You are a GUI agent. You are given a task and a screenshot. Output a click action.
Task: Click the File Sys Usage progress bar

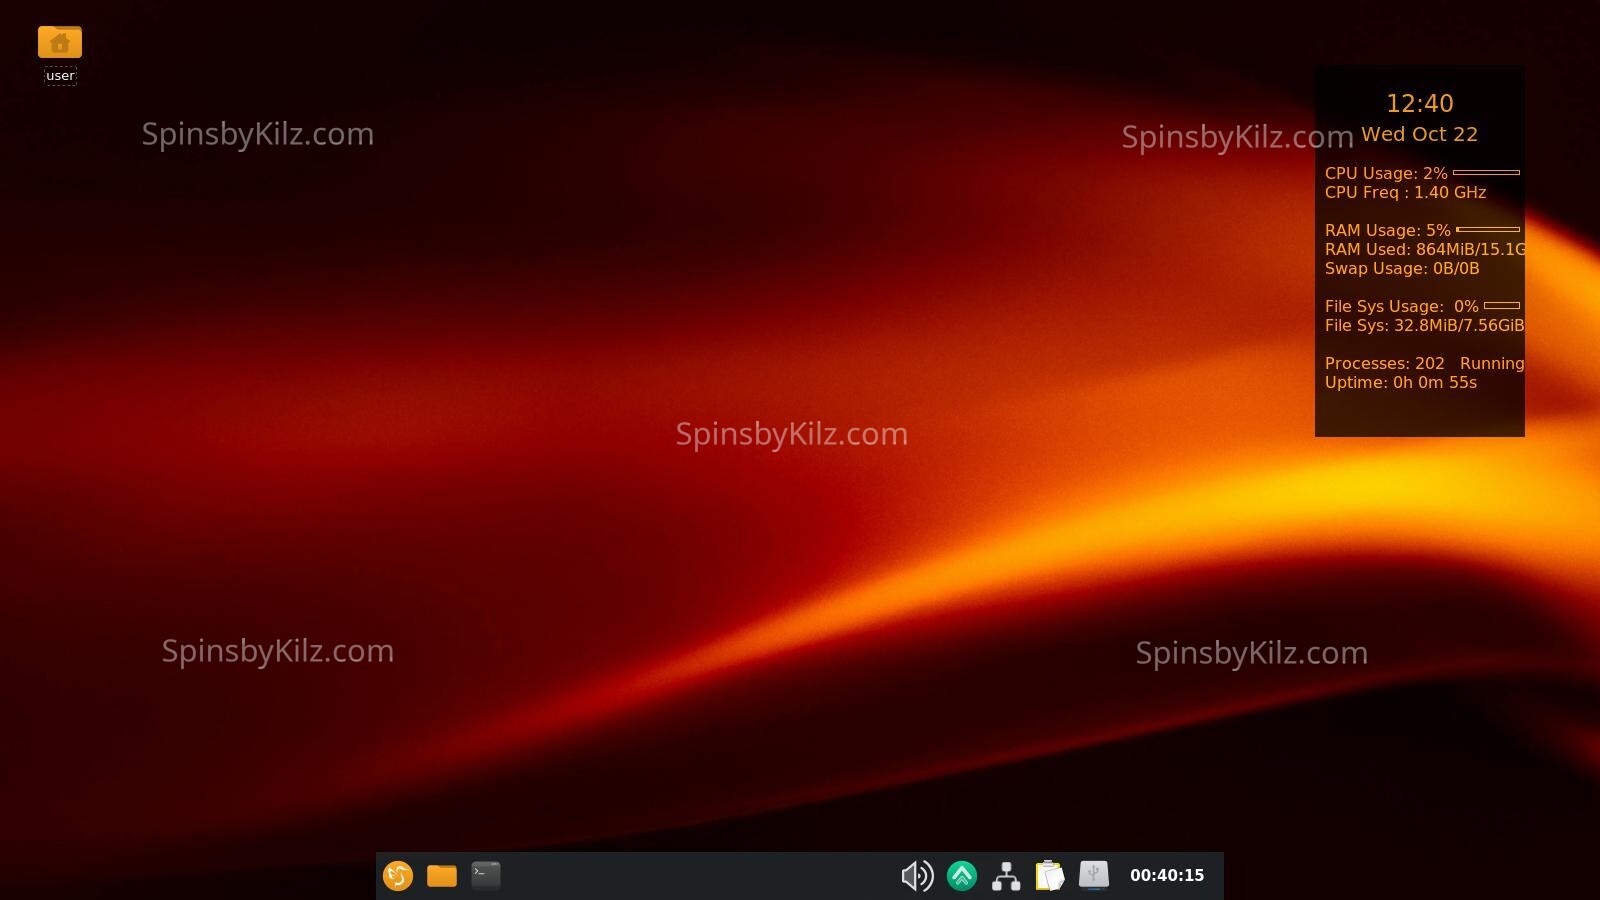click(1502, 306)
